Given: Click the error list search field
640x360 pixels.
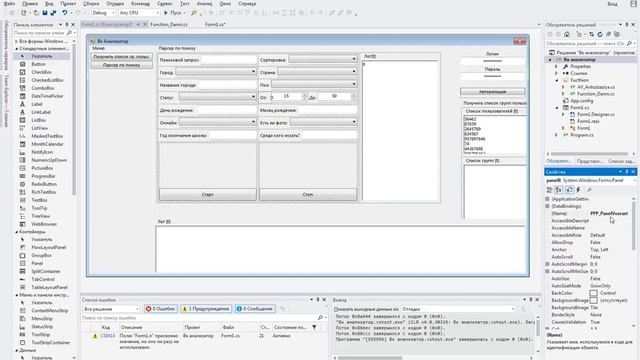Looking at the screenshot, I should click(x=200, y=318).
